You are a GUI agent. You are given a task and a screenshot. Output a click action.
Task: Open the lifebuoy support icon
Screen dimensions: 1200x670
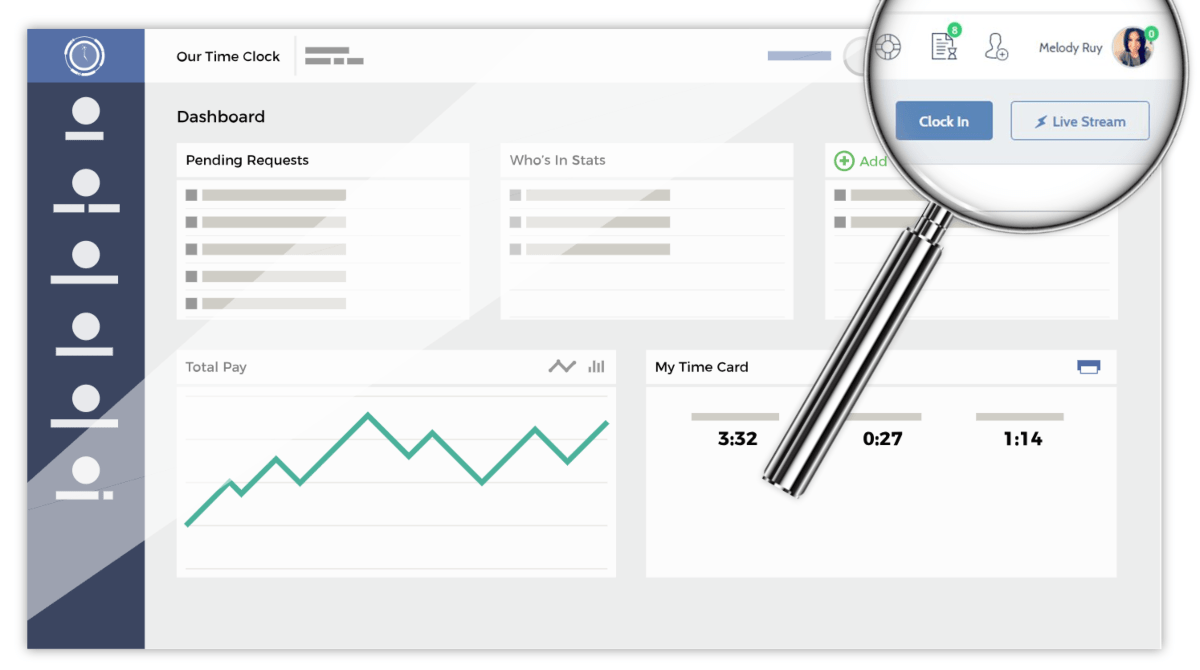(888, 46)
